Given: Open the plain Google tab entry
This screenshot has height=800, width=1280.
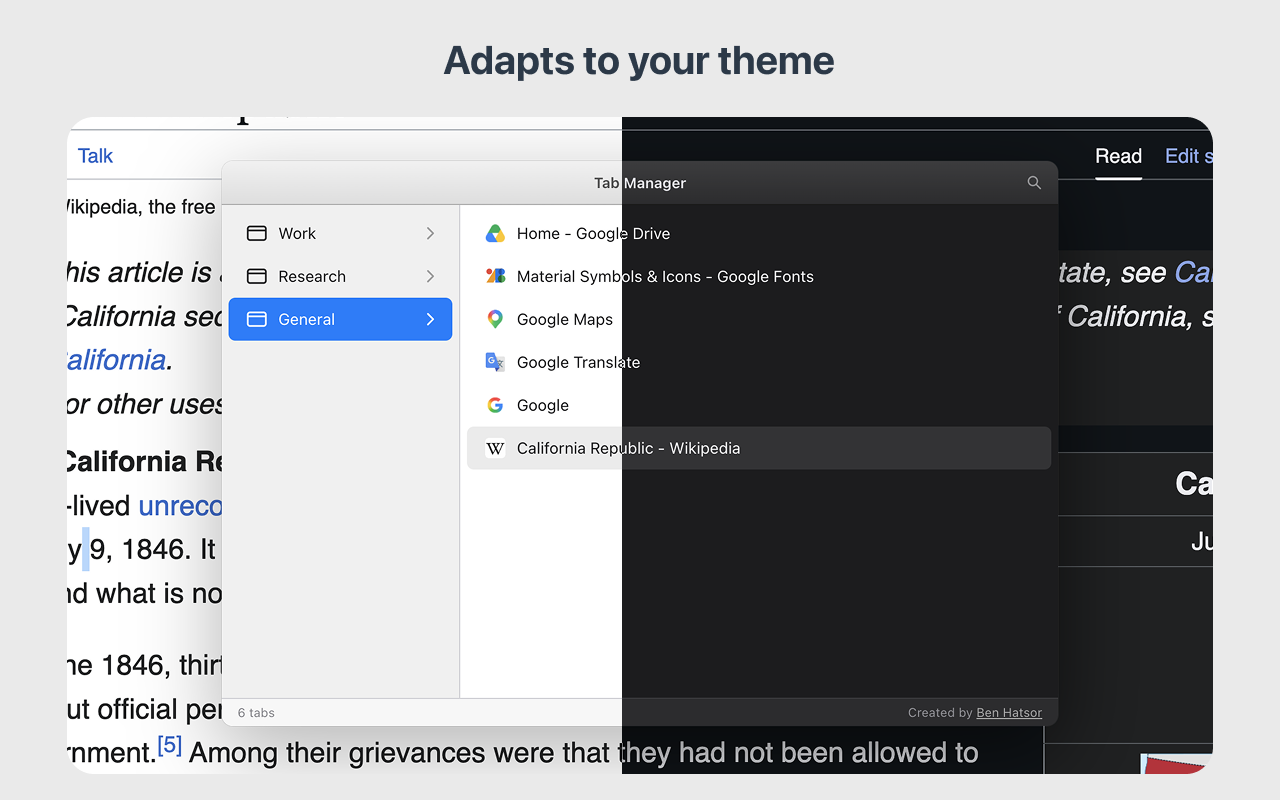Looking at the screenshot, I should 759,405.
